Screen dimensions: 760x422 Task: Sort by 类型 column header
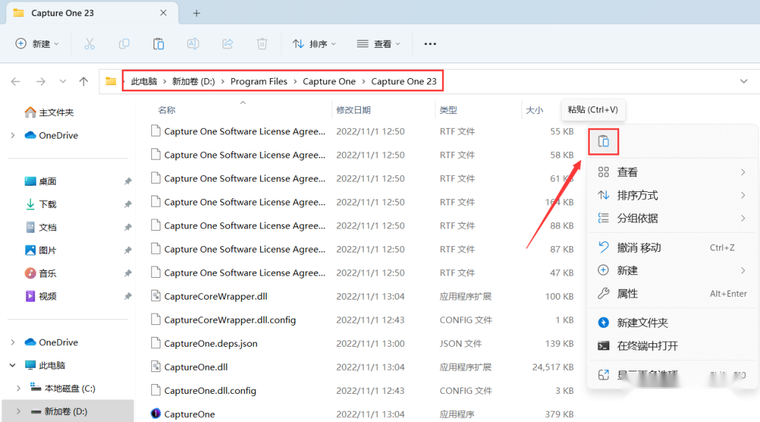pos(448,110)
